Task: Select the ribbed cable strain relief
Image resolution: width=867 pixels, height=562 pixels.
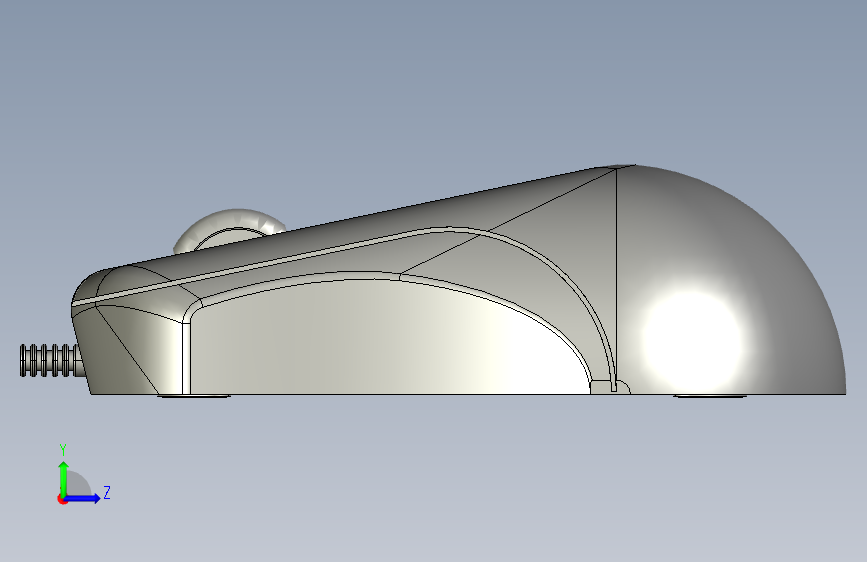Action: [50, 361]
